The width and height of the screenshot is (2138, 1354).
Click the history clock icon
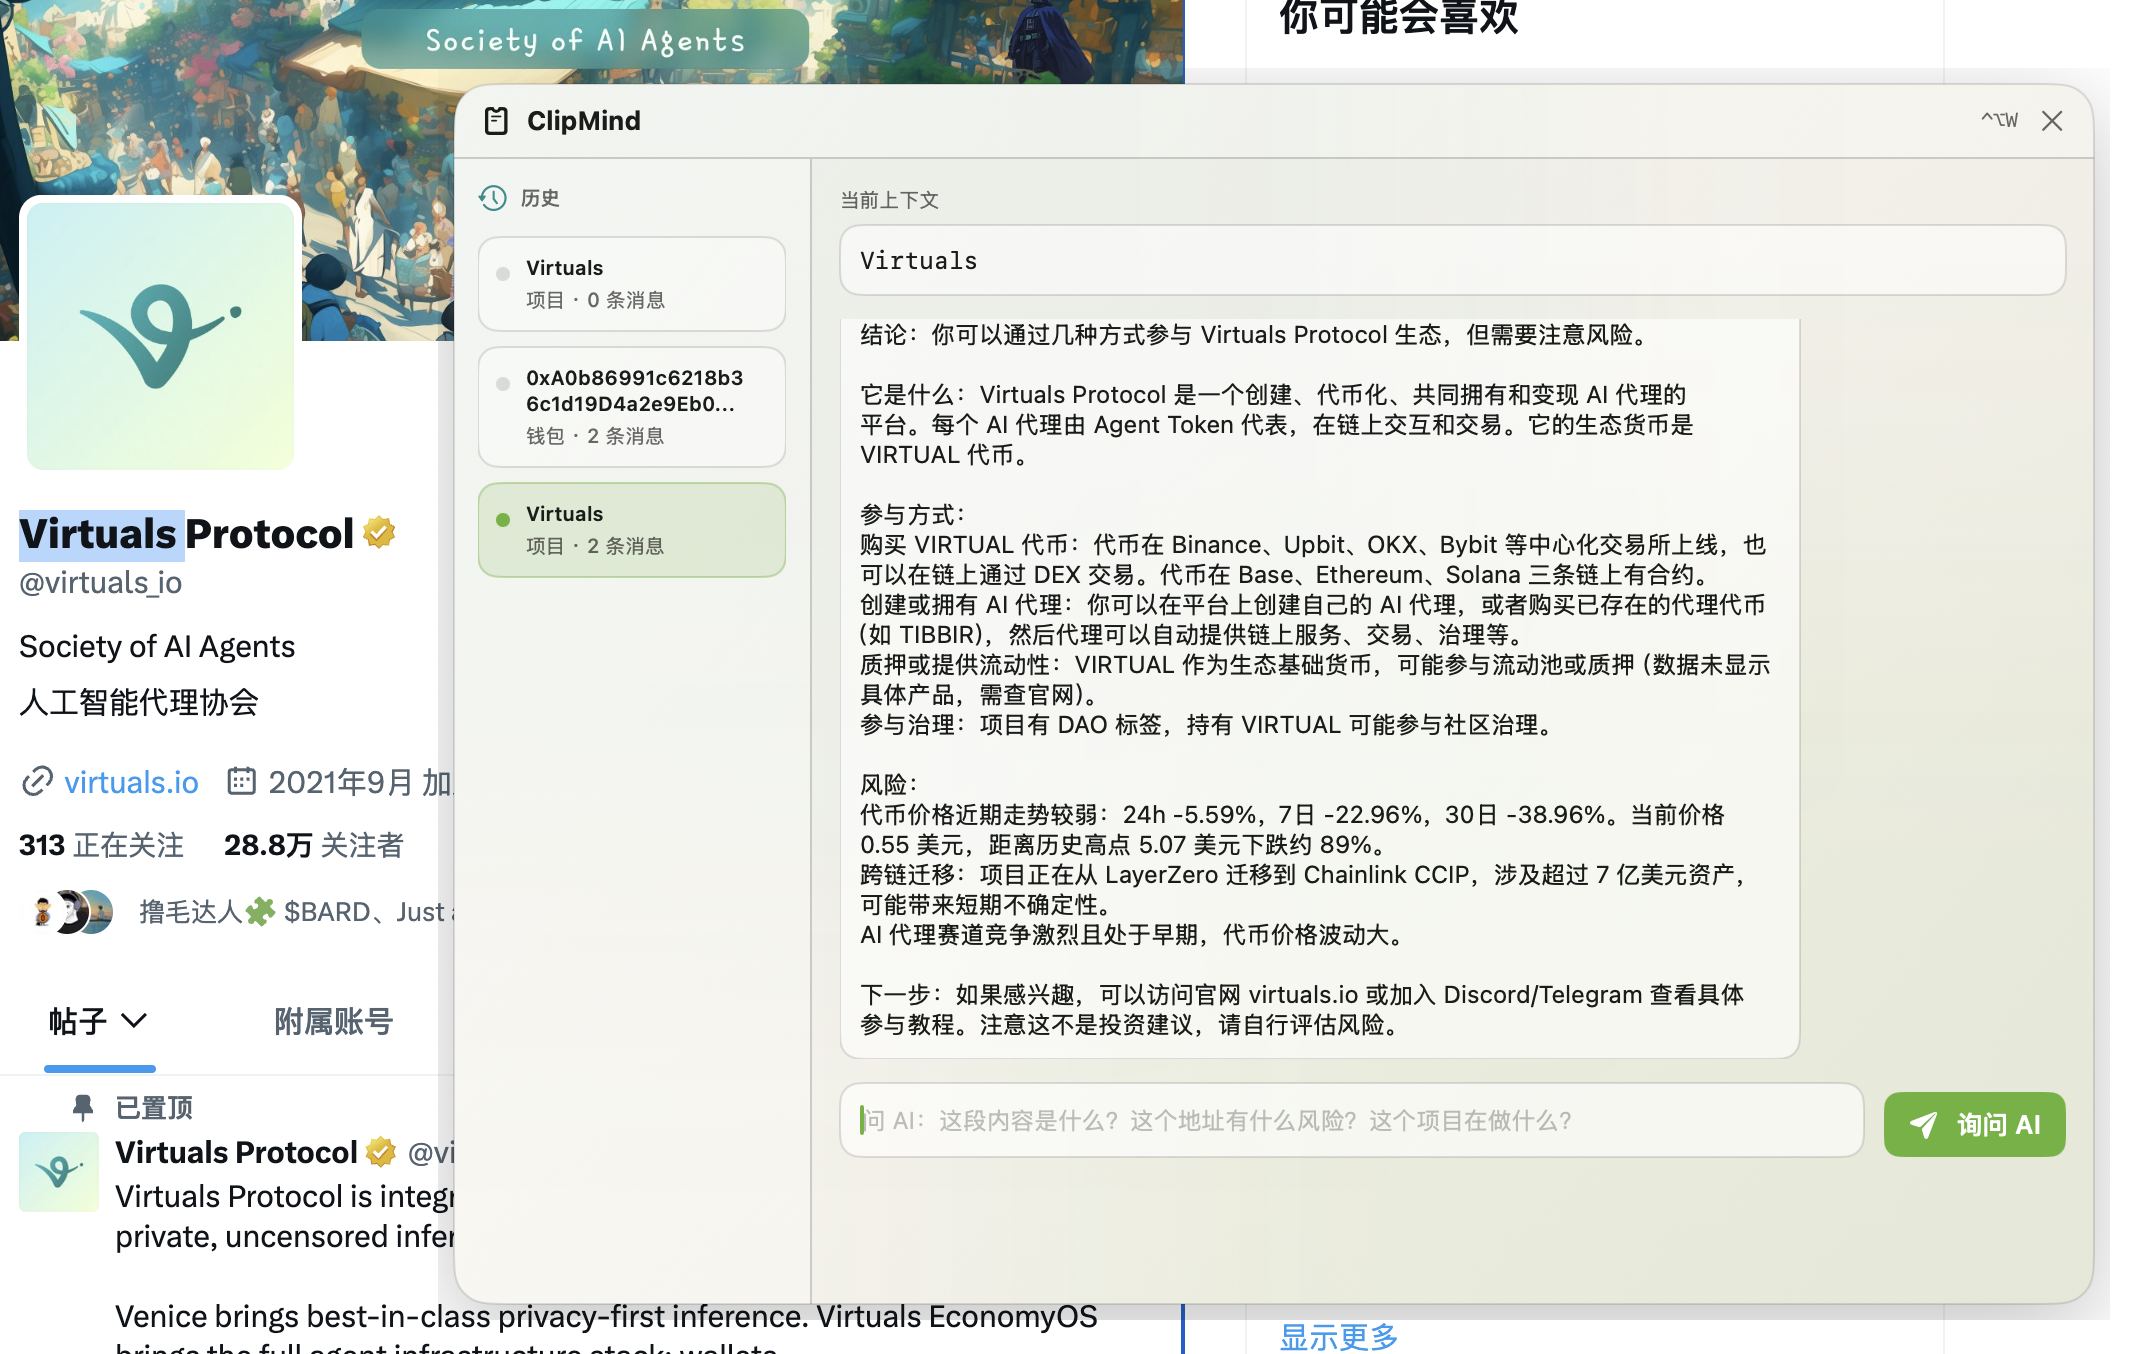click(493, 198)
